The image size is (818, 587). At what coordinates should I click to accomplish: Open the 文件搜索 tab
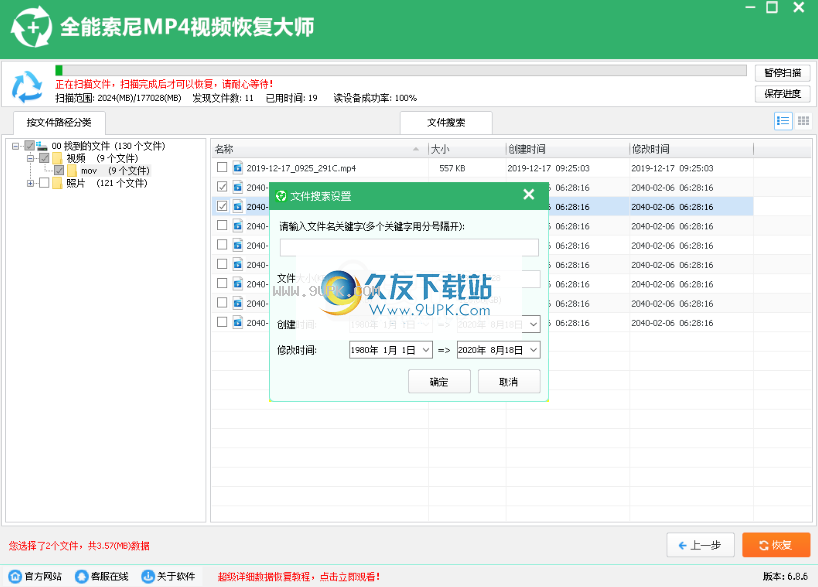pyautogui.click(x=446, y=123)
